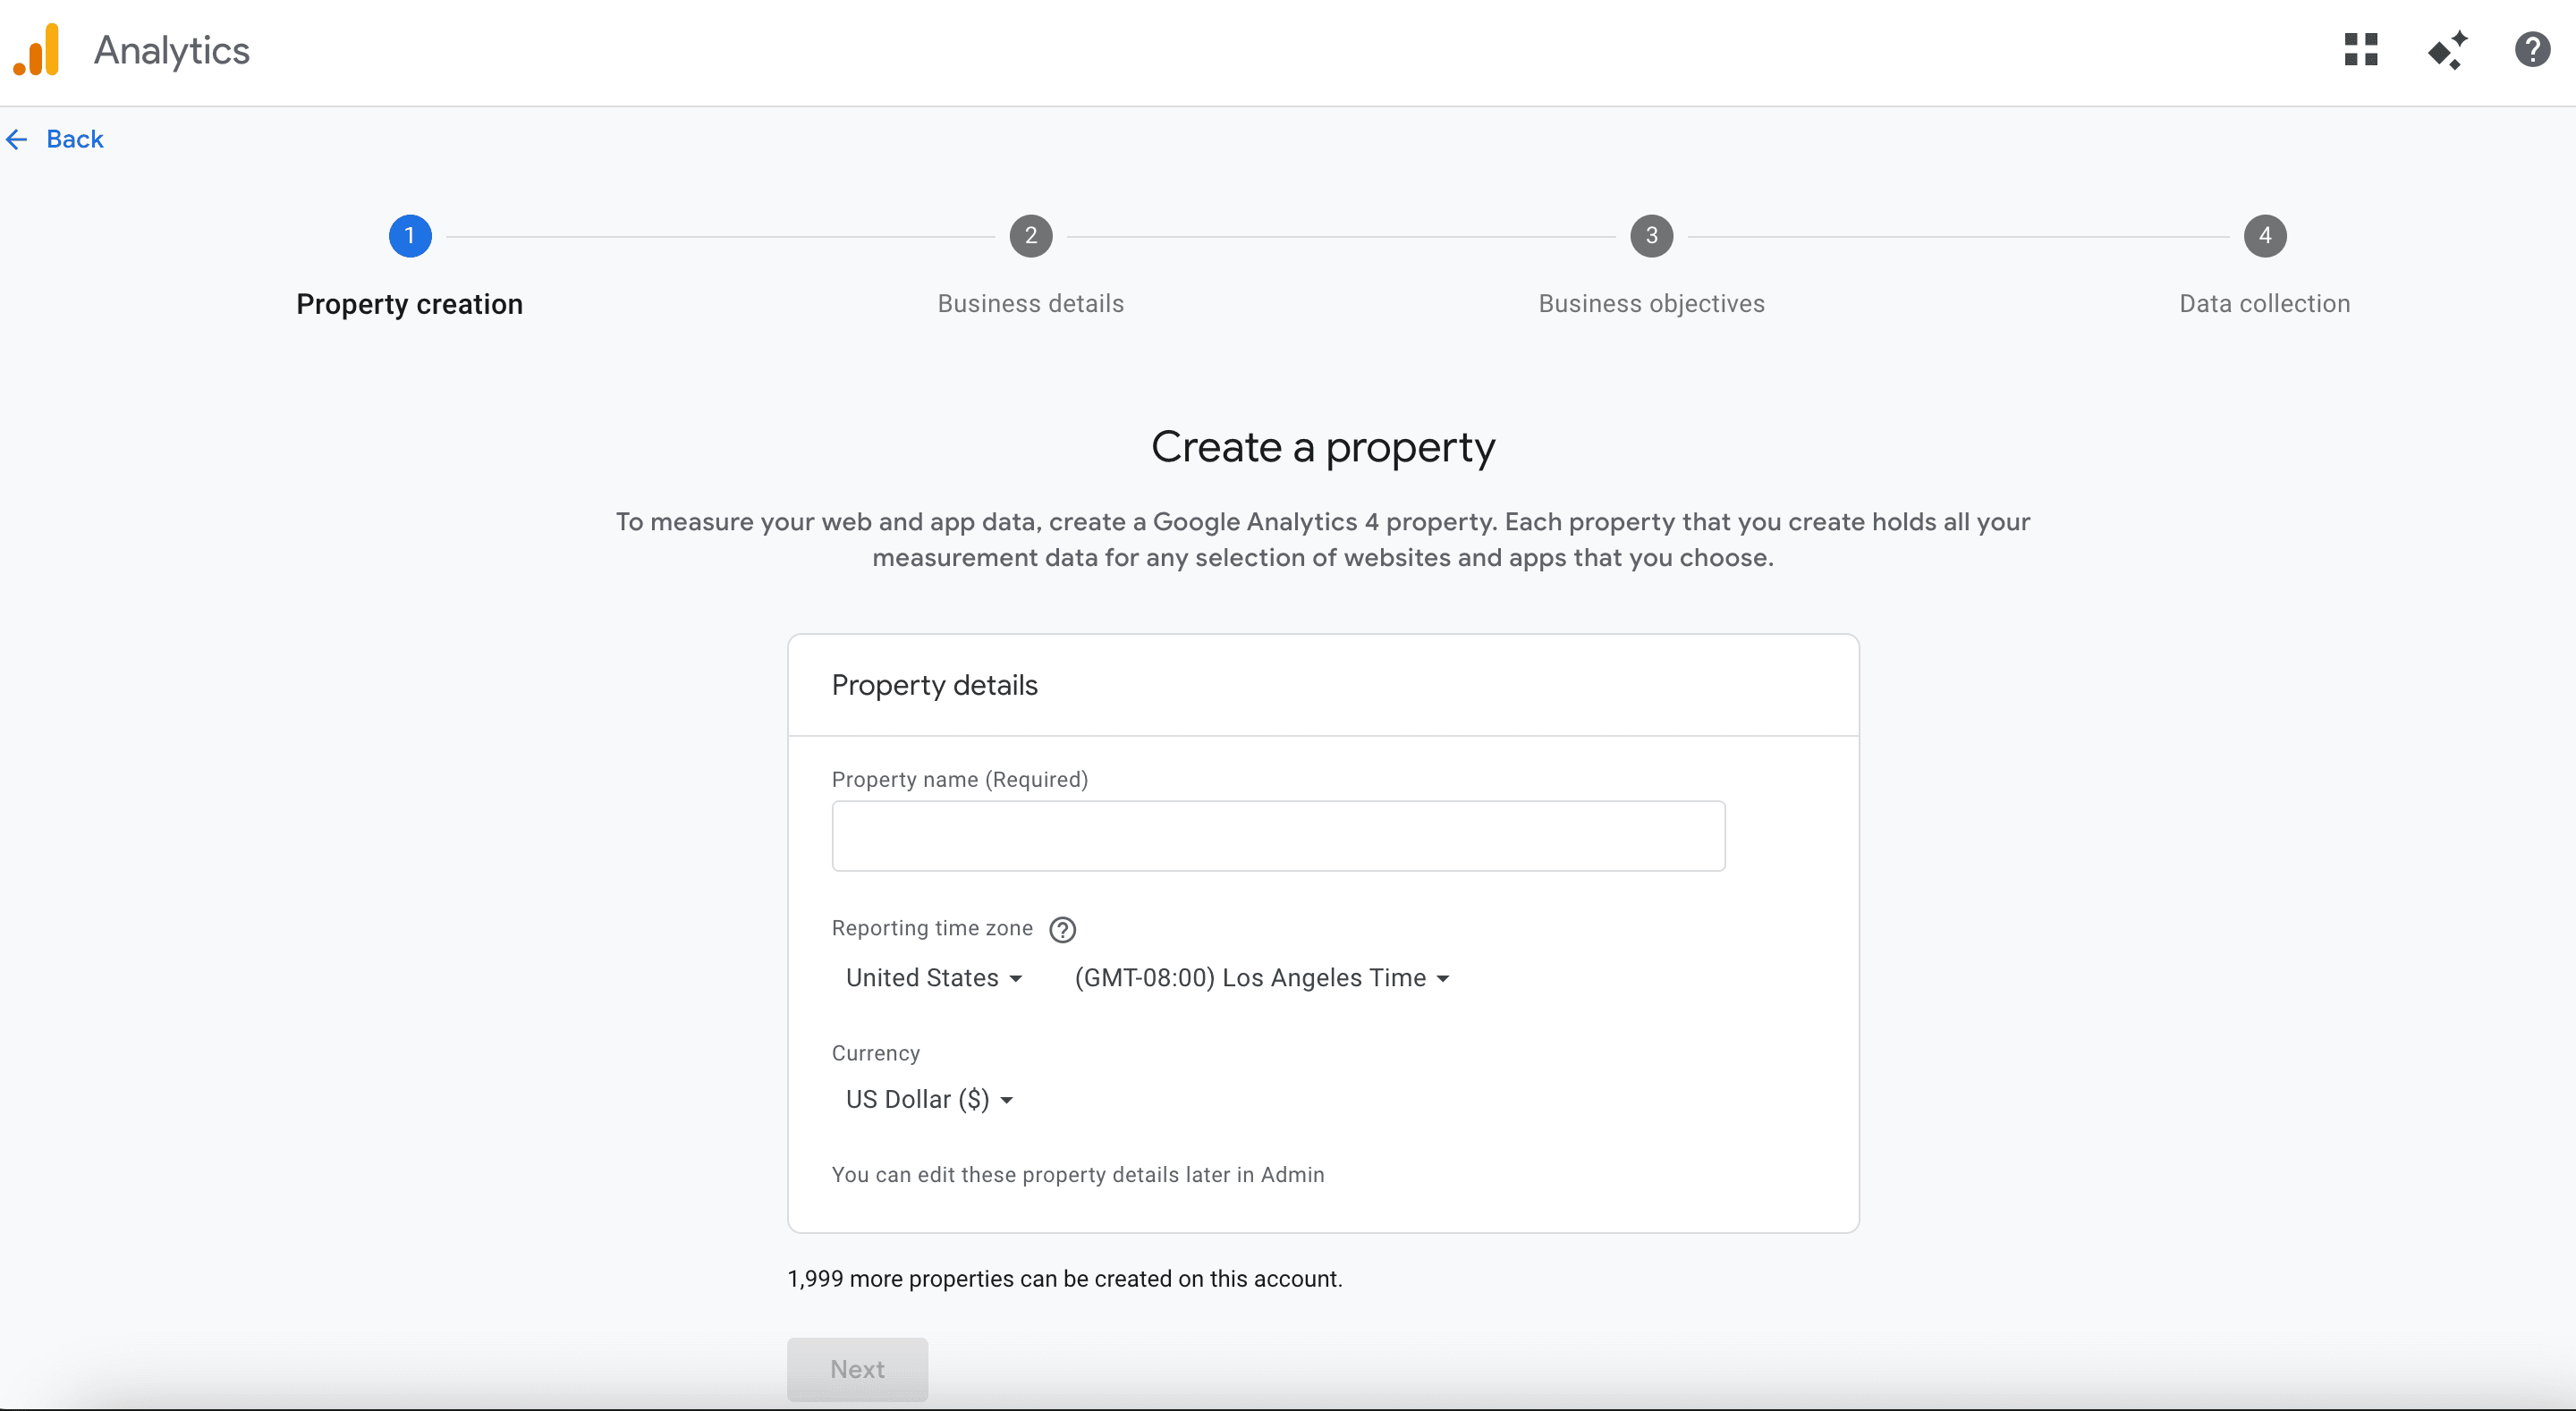Screen dimensions: 2576x1411
Task: Select the Business objectives step label
Action: 1651,304
